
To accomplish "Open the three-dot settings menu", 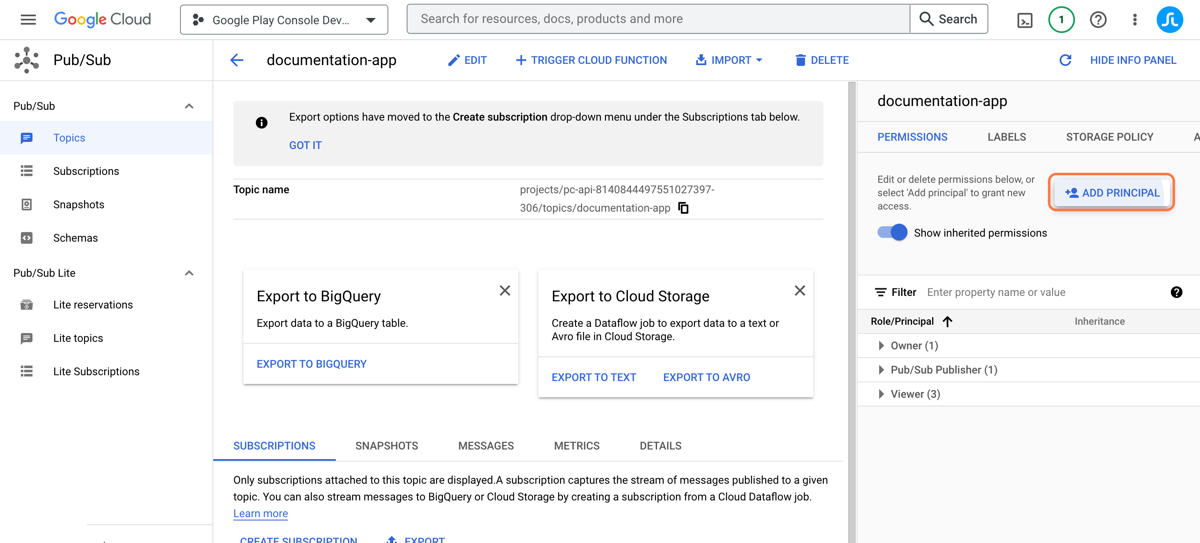I will click(1134, 20).
